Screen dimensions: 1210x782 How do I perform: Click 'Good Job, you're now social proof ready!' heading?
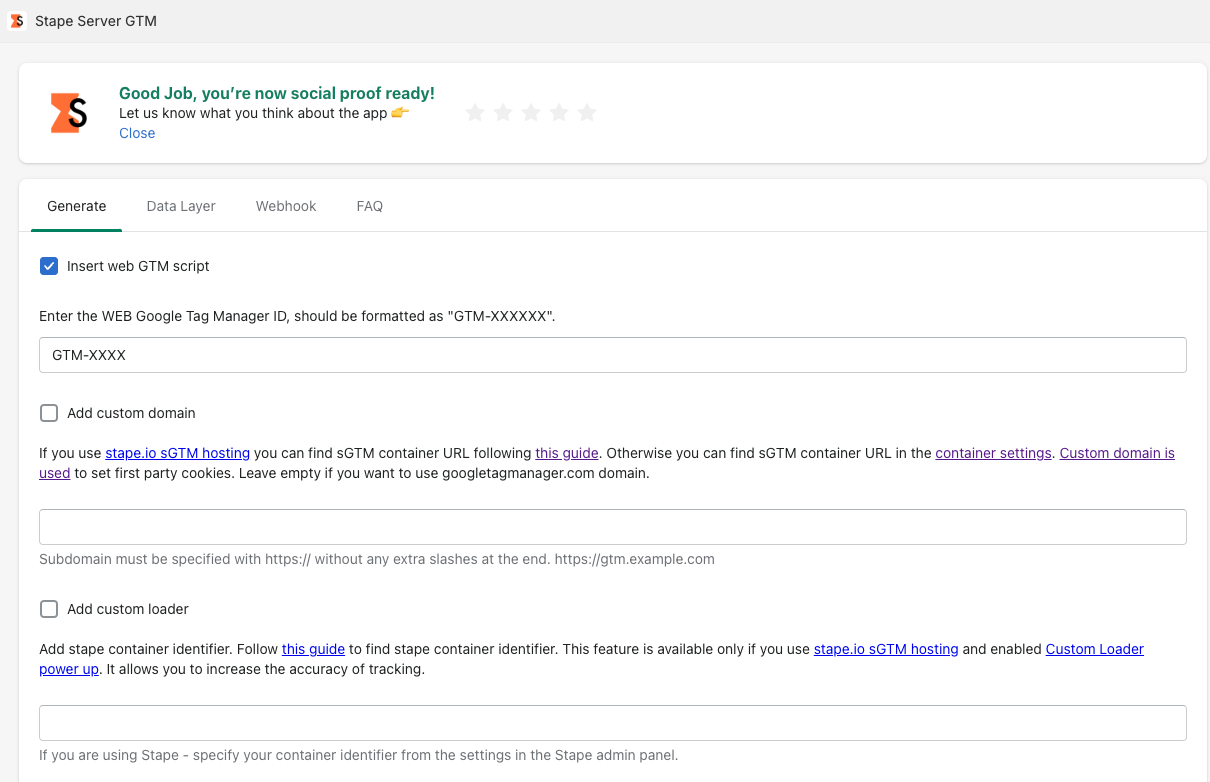(277, 93)
